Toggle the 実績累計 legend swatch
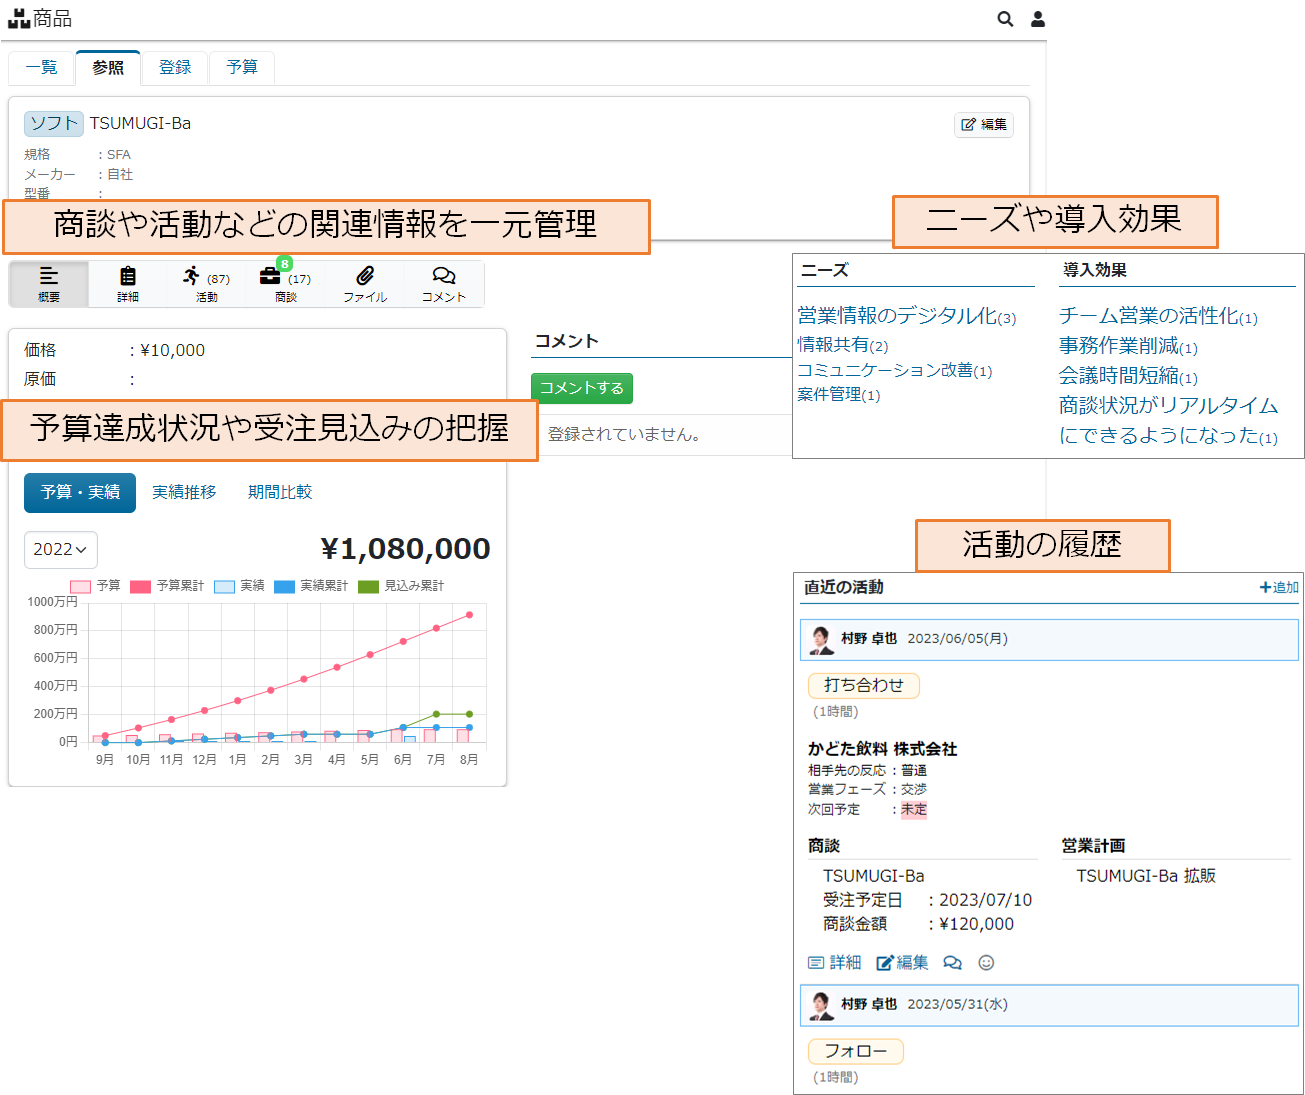1305x1095 pixels. click(x=284, y=586)
